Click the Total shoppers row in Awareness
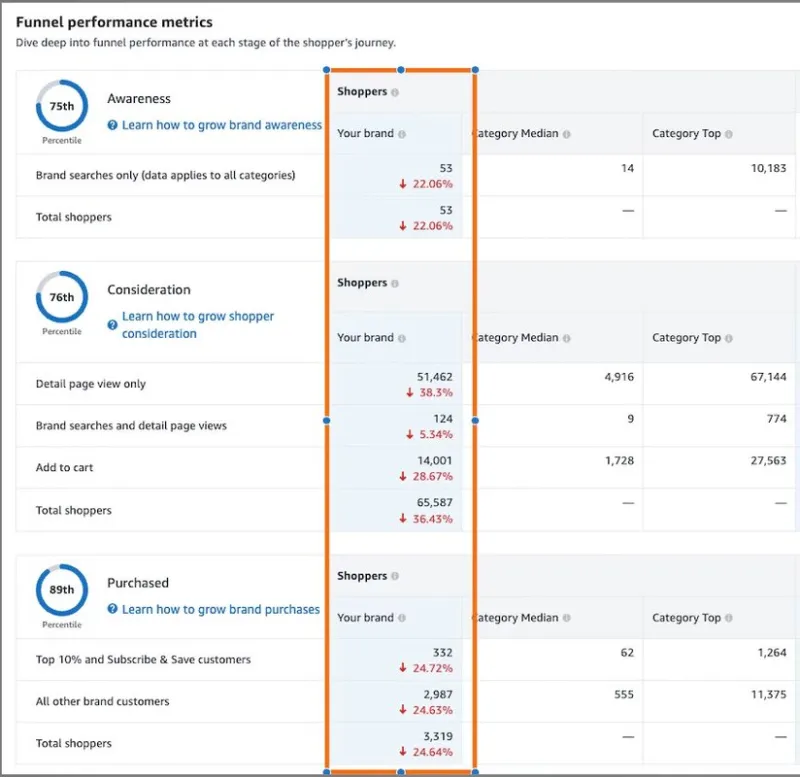The width and height of the screenshot is (800, 777). [72, 217]
